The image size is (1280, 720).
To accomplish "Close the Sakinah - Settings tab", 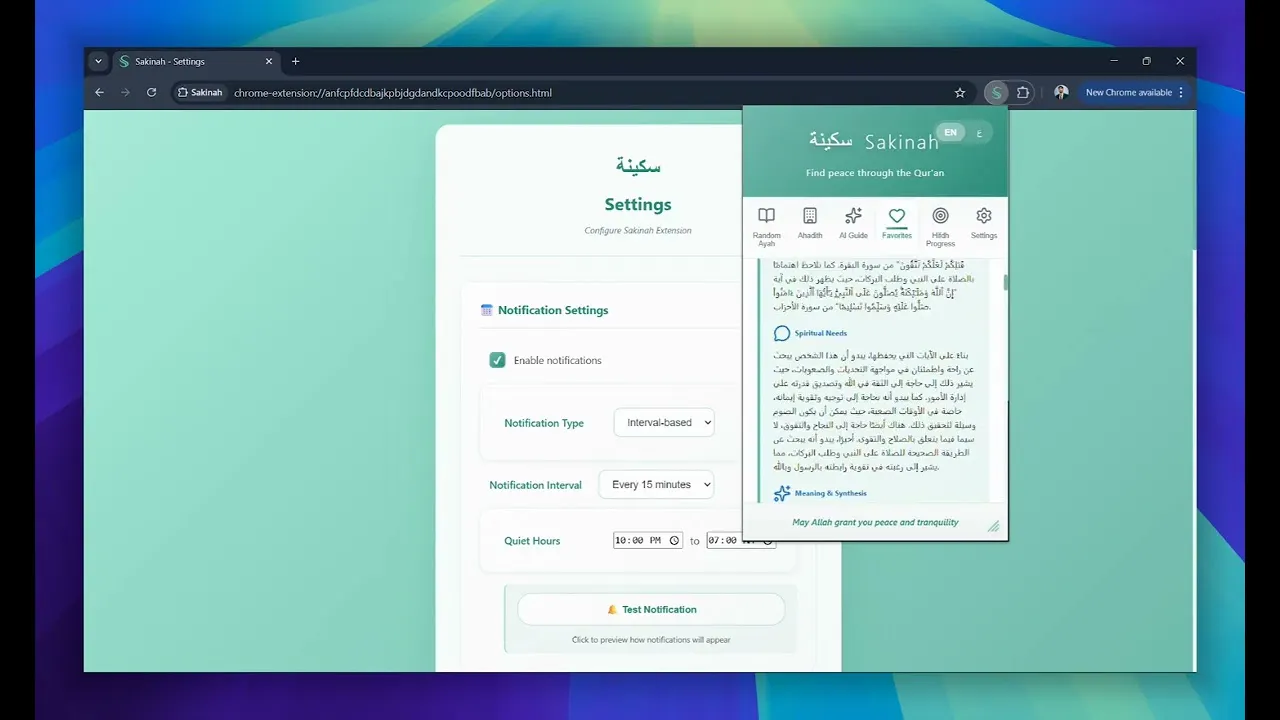I will click(269, 61).
